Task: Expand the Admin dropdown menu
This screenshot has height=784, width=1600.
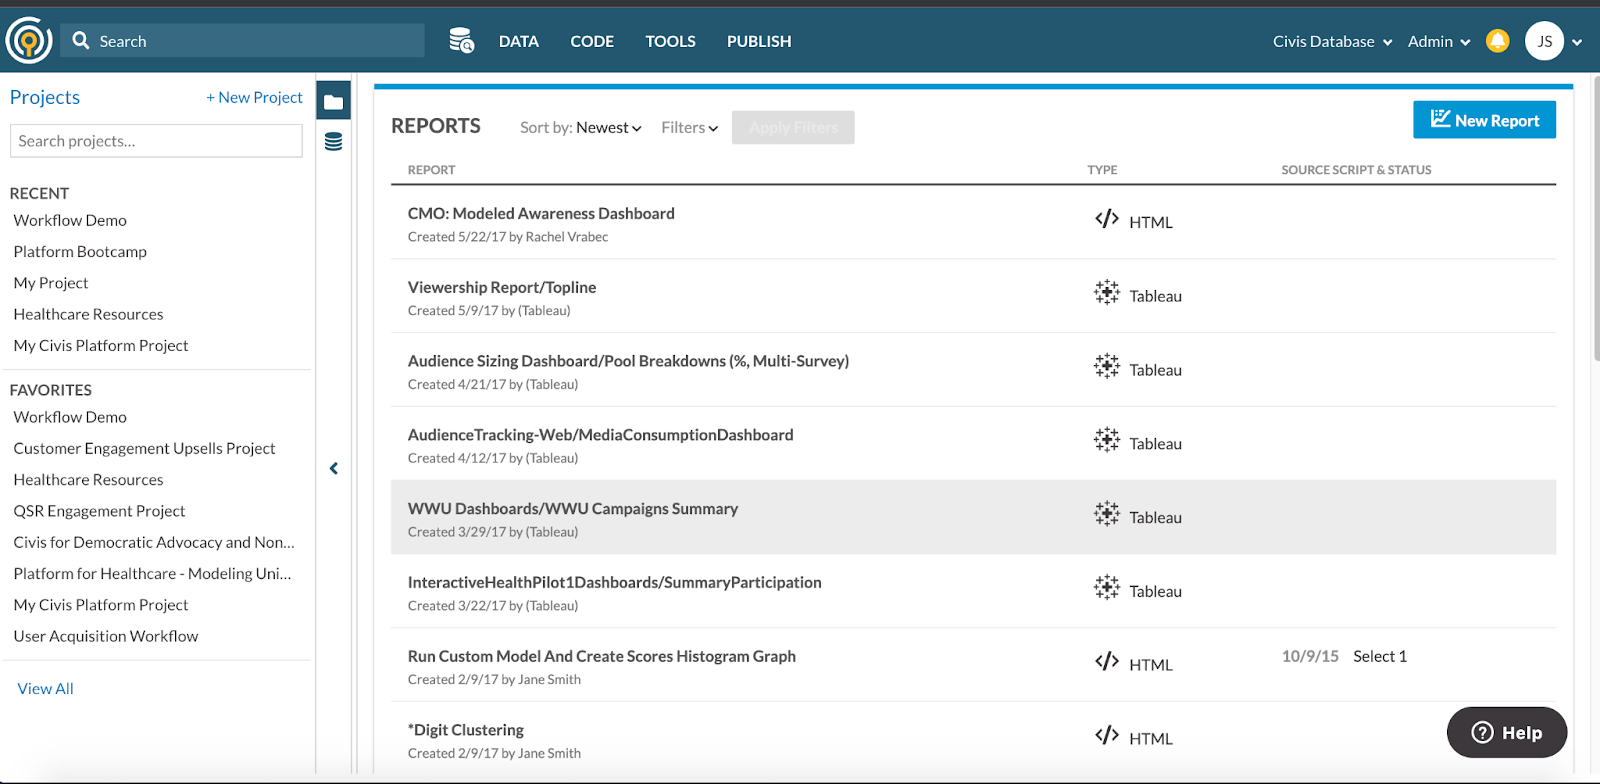Action: click(x=1439, y=42)
